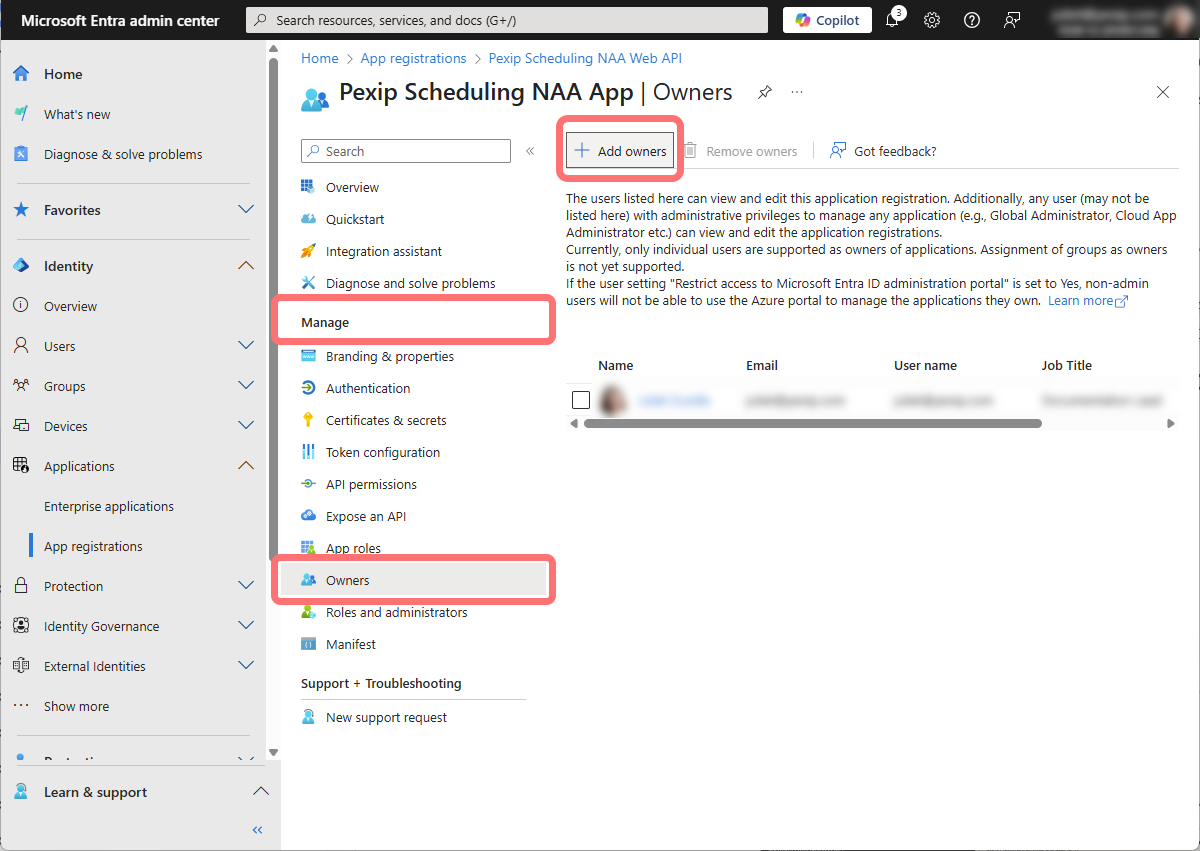Click the top search resources field
1200x851 pixels.
click(507, 20)
